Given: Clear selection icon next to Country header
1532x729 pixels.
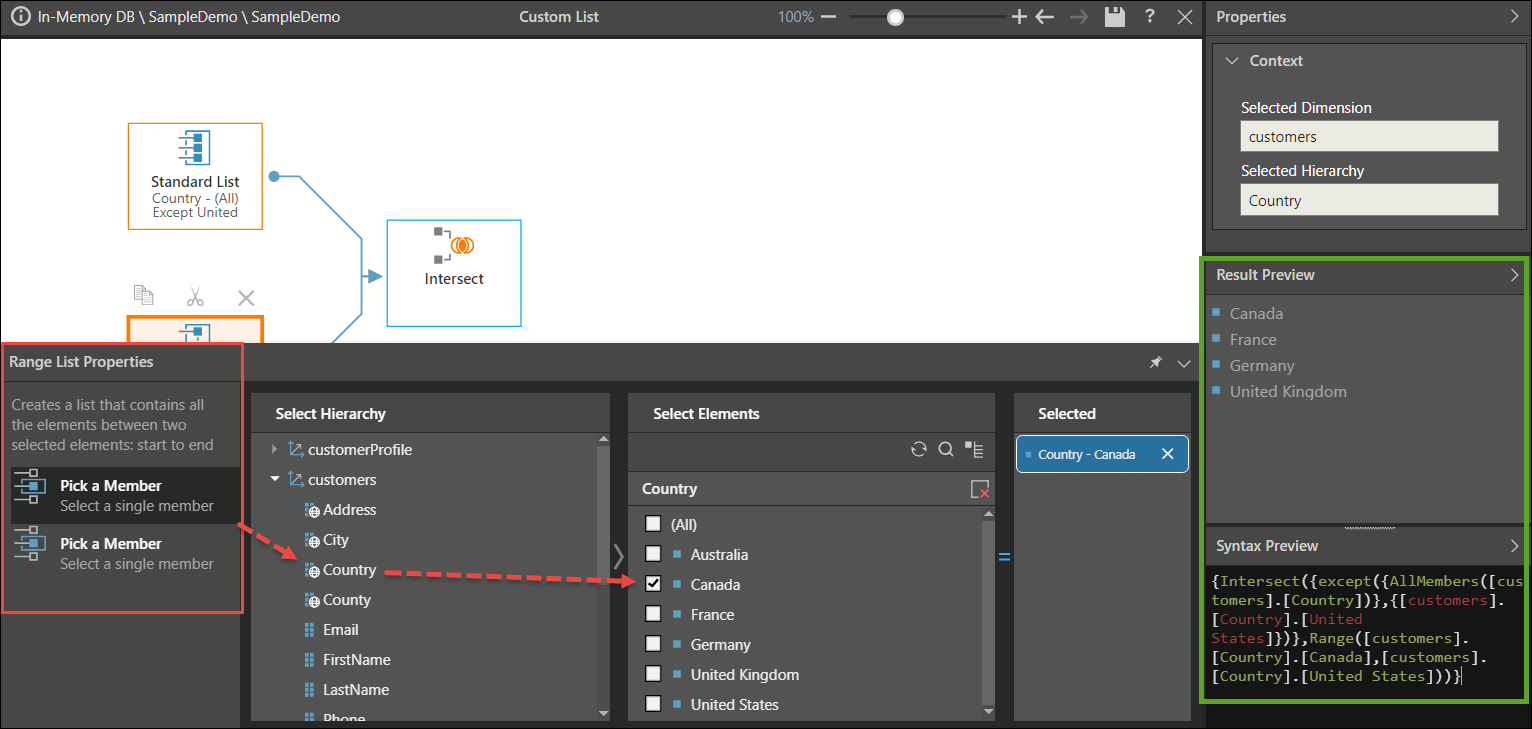Looking at the screenshot, I should (x=979, y=489).
